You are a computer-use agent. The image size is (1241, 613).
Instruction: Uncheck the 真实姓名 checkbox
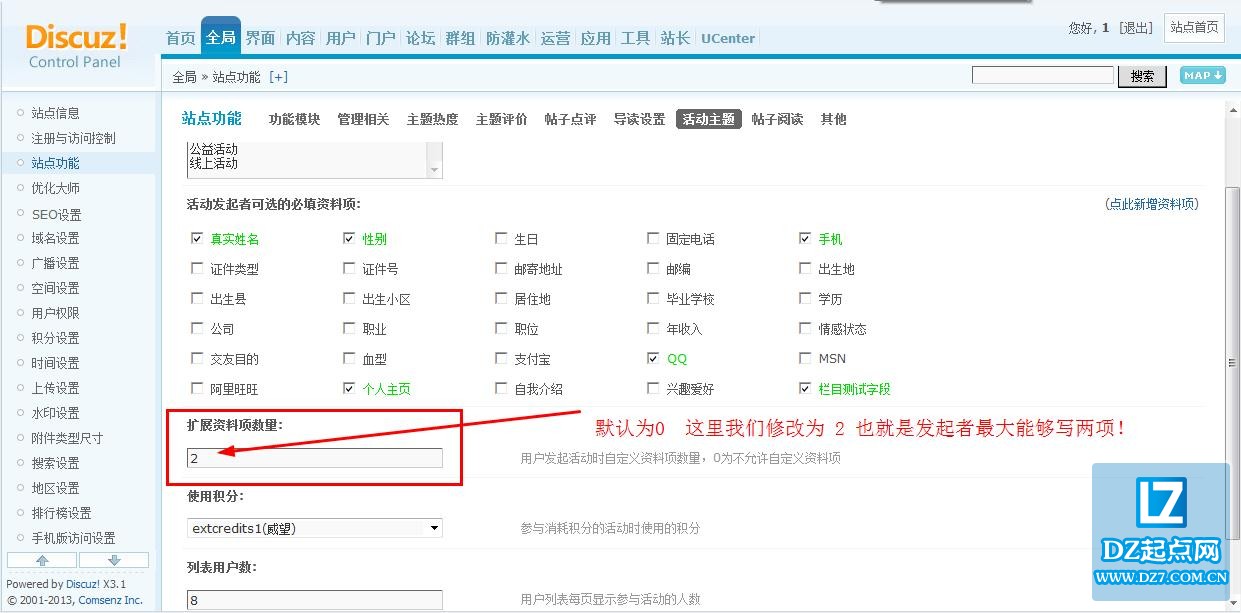197,239
